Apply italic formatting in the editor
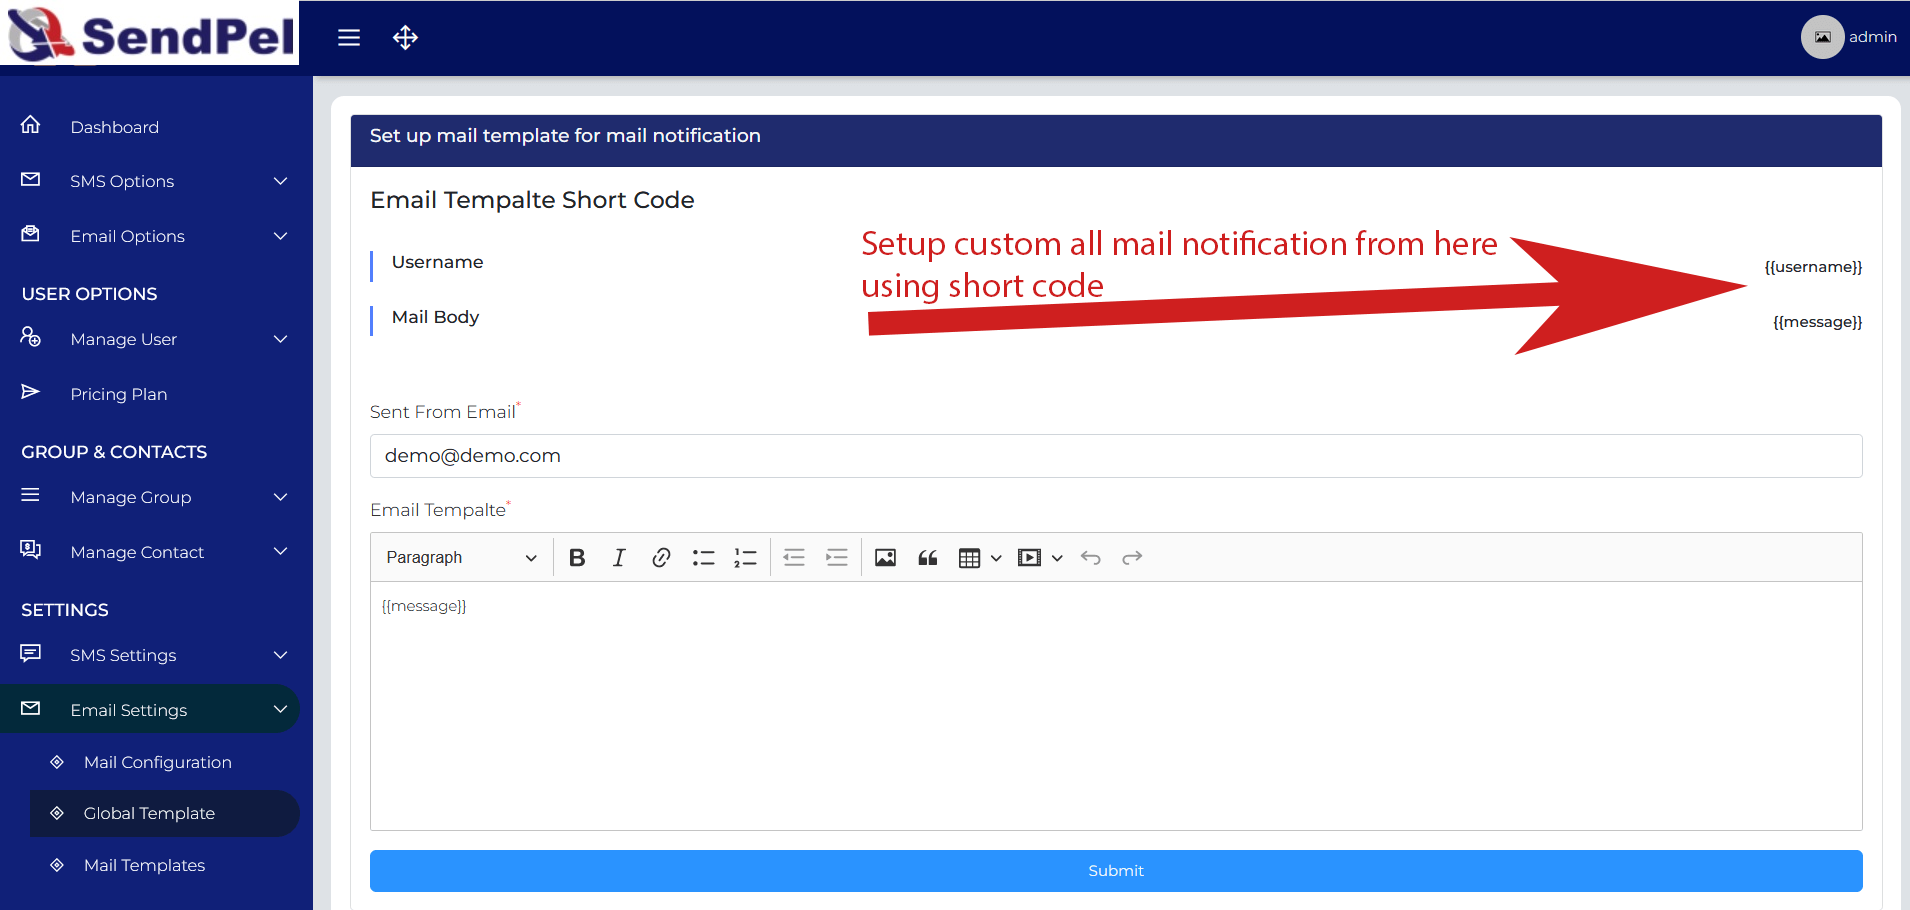The width and height of the screenshot is (1910, 910). 619,558
